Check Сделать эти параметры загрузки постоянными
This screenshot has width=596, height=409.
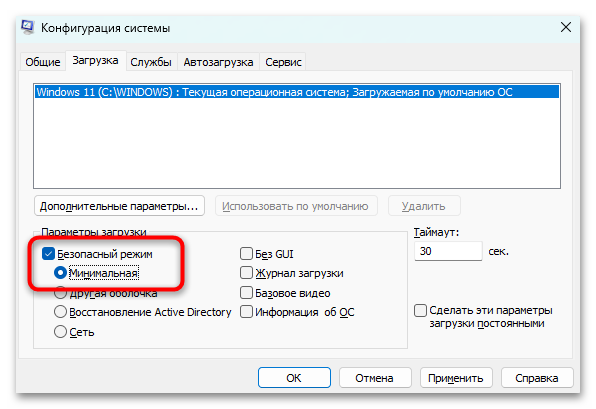[420, 311]
